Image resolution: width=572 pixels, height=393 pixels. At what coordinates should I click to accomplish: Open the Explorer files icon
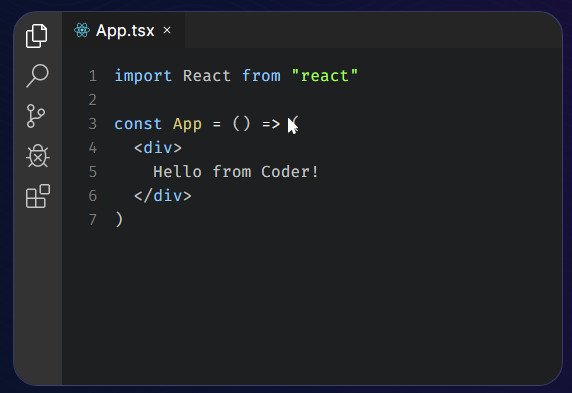coord(36,36)
